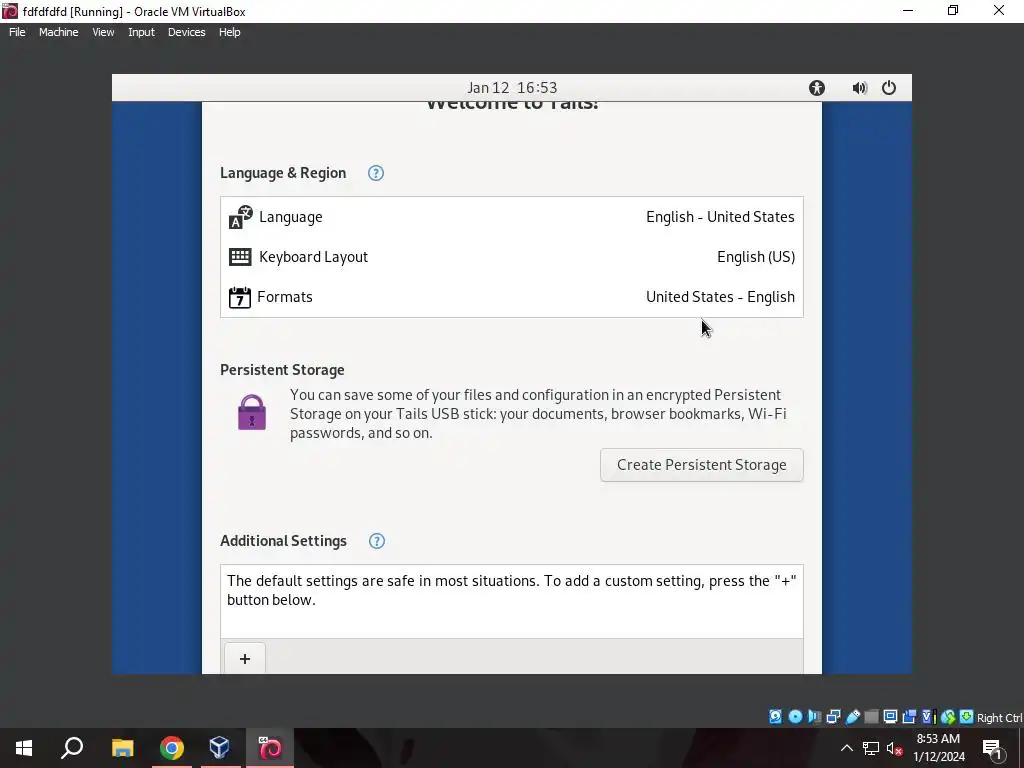Screen dimensions: 1024x768
Task: Click the 'Right Ctrl' host key label
Action: pyautogui.click(x=999, y=718)
